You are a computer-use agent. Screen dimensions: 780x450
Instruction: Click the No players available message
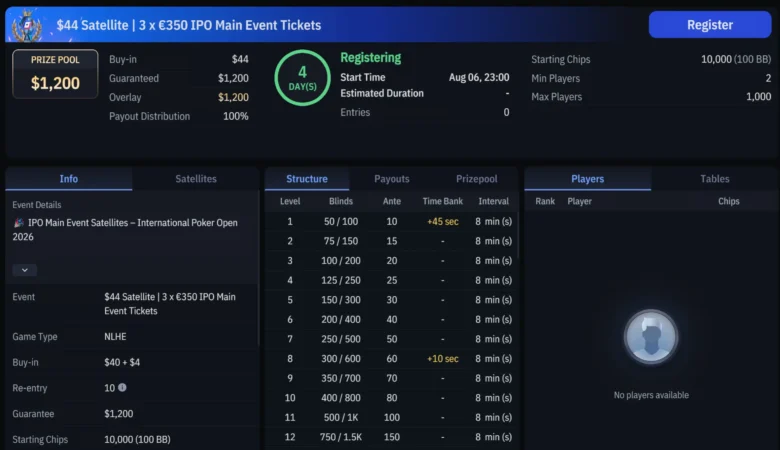coord(651,395)
